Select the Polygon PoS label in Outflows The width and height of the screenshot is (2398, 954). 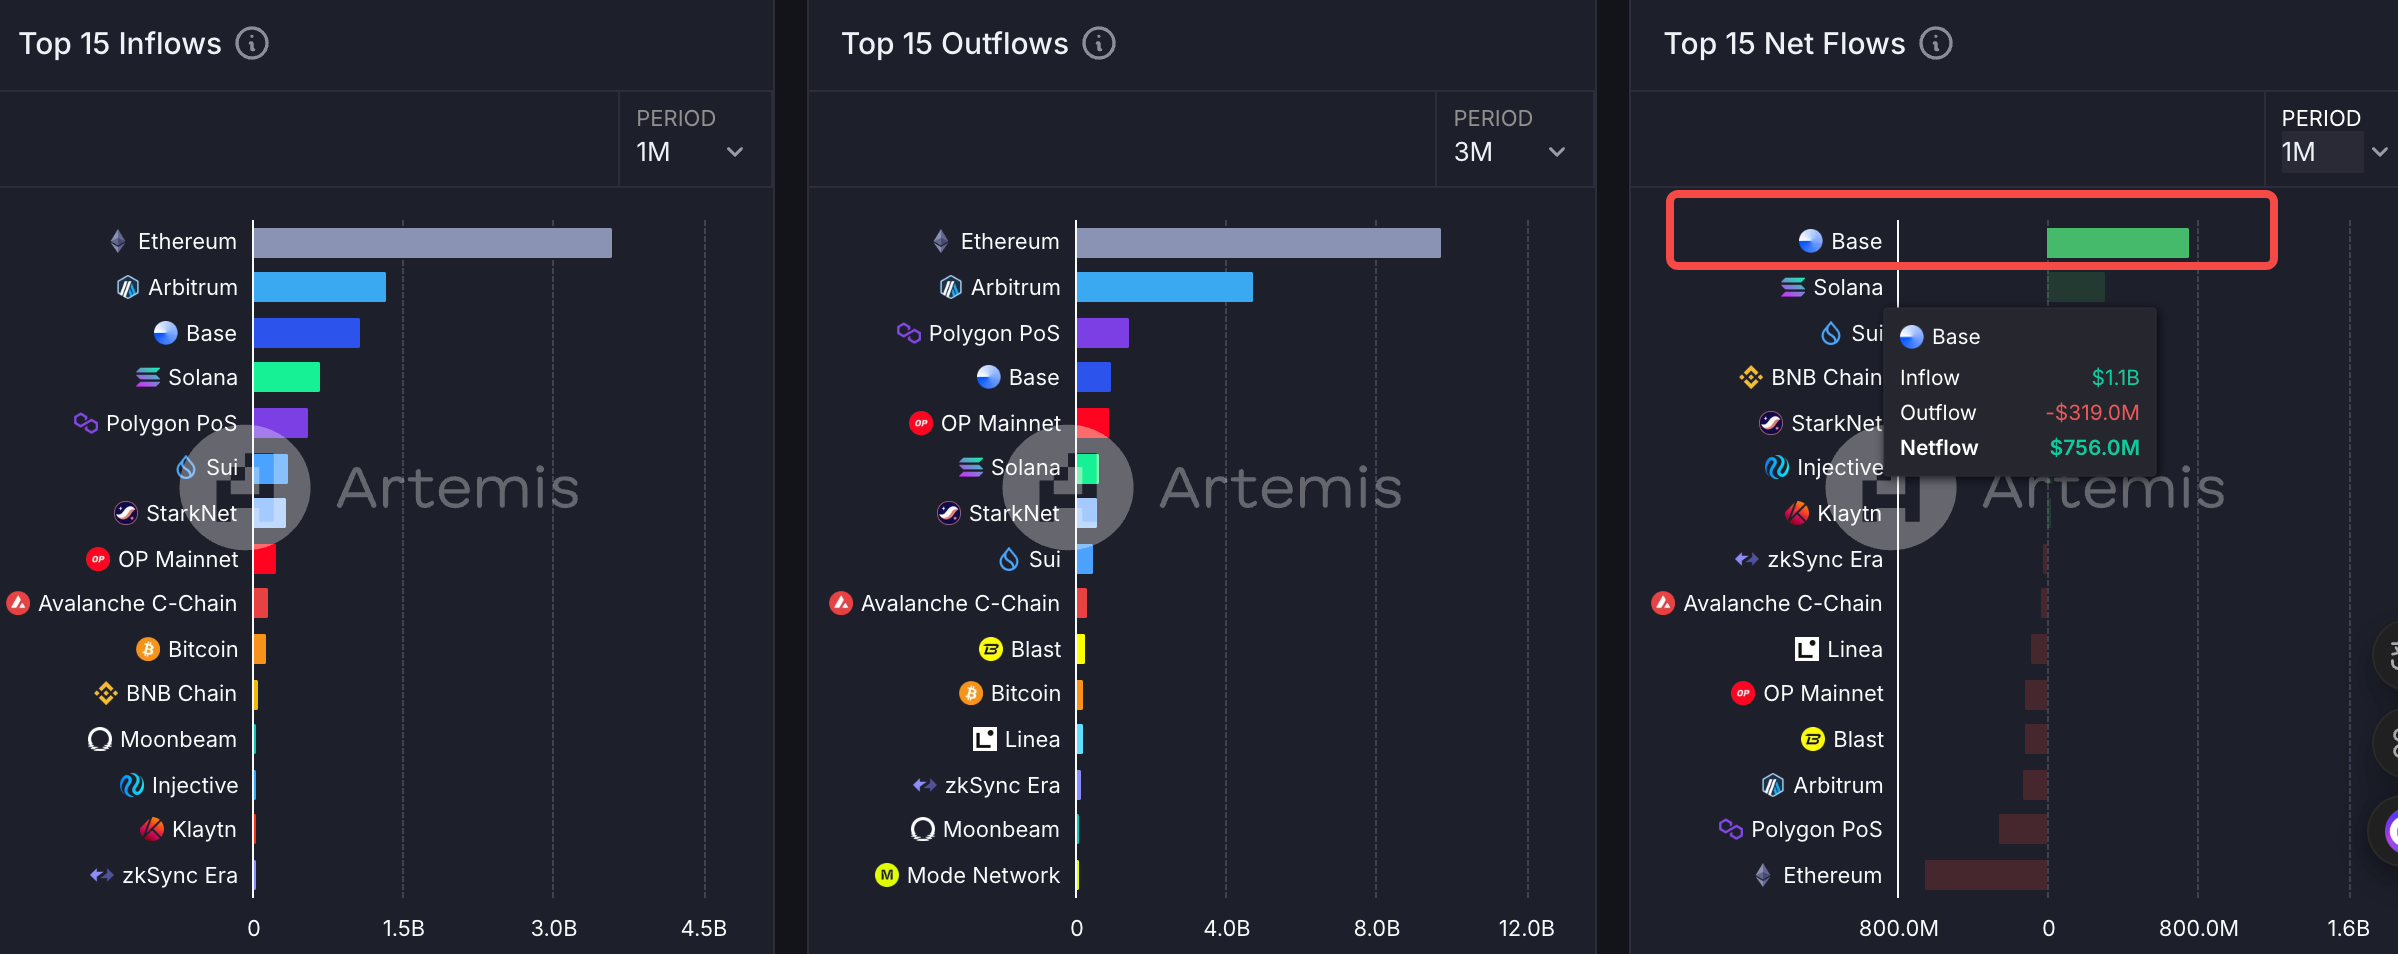tap(993, 333)
